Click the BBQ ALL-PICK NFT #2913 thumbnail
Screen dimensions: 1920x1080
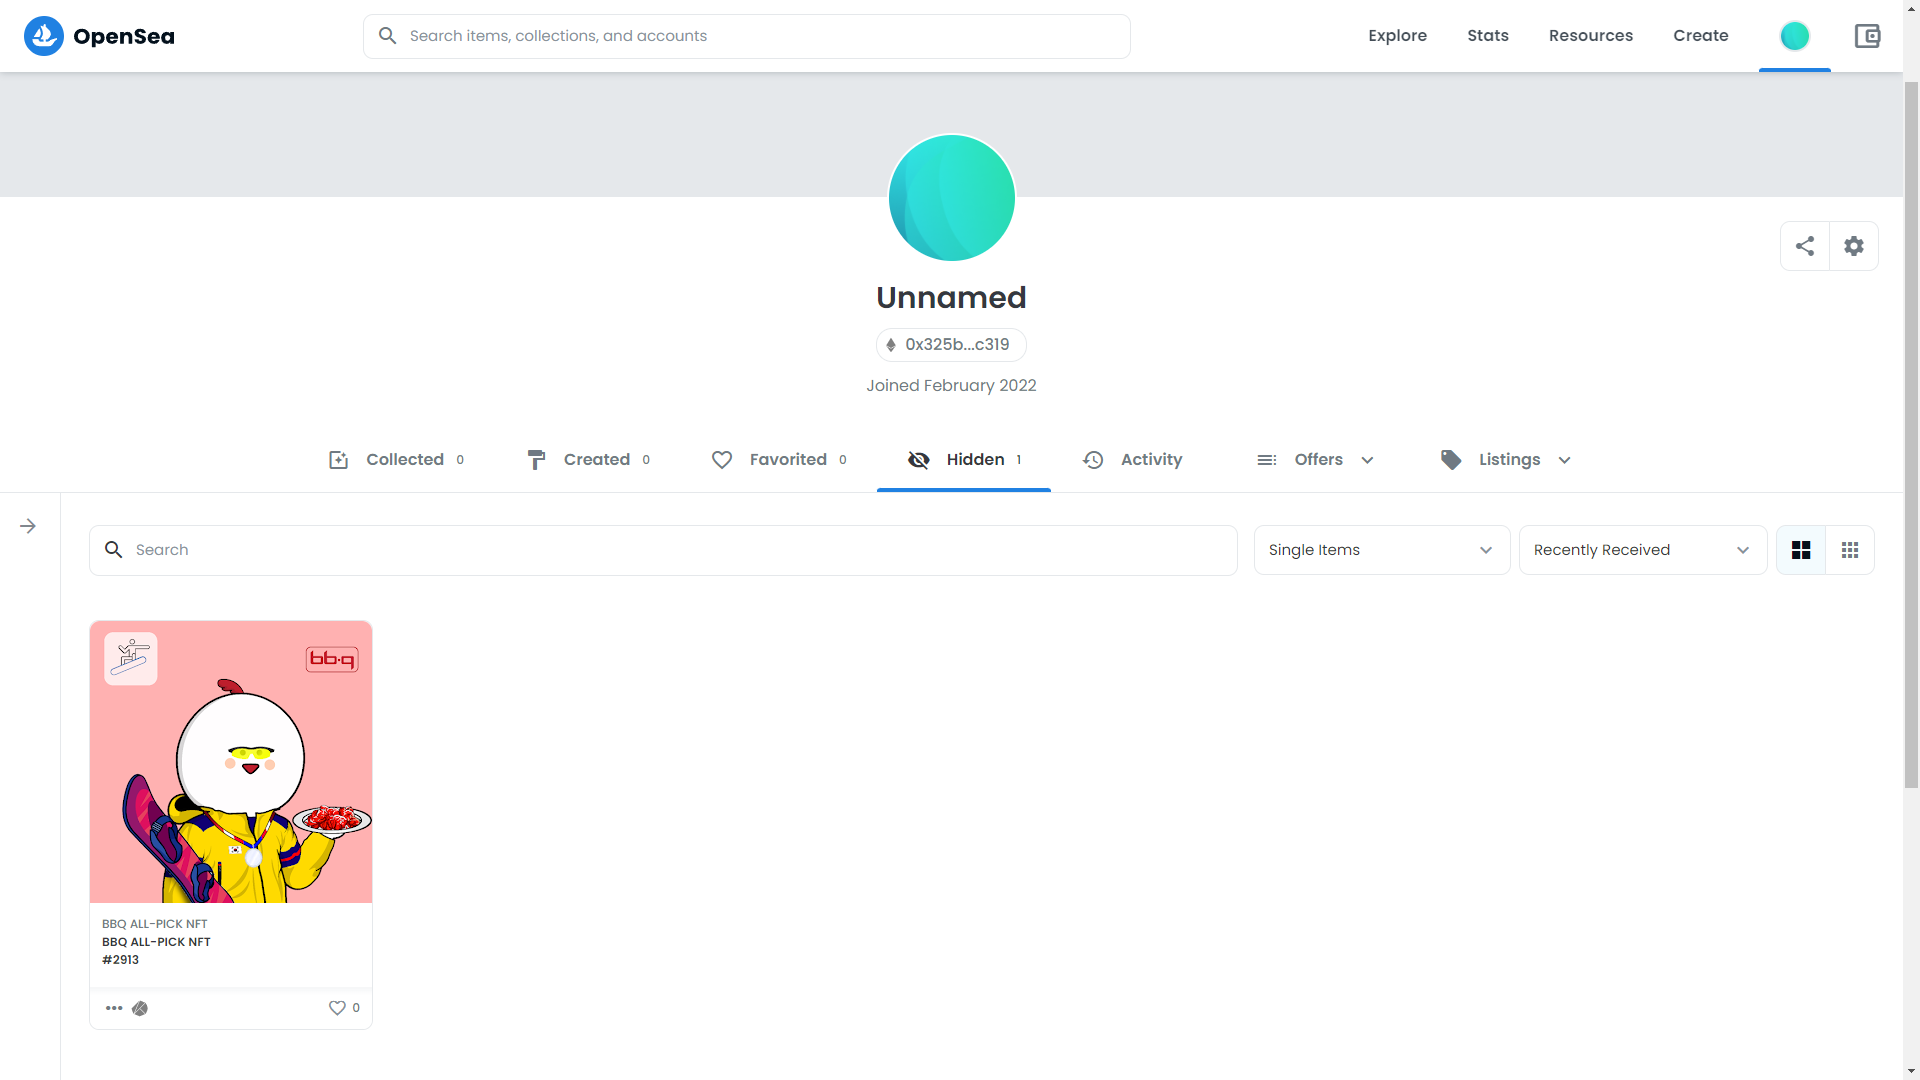pos(231,762)
